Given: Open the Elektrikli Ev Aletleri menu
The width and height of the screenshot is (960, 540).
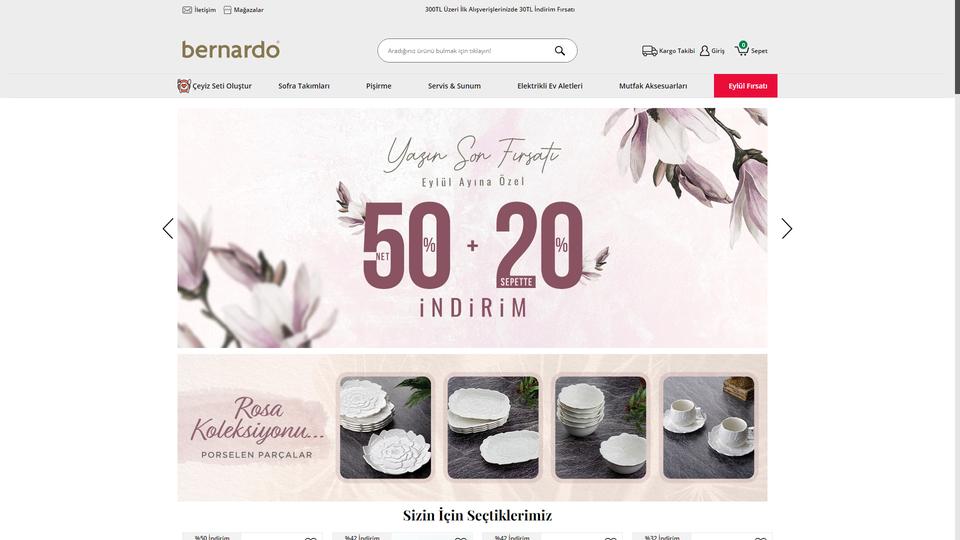Looking at the screenshot, I should (x=550, y=86).
